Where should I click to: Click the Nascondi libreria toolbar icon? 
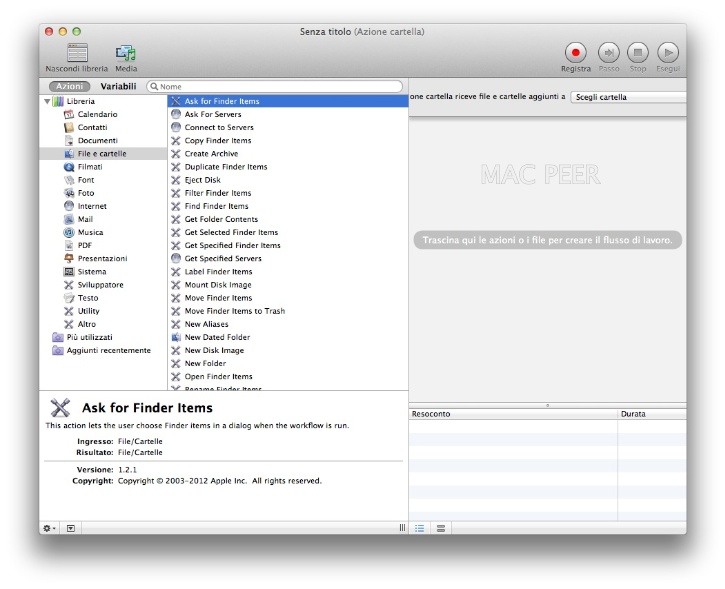[x=77, y=53]
